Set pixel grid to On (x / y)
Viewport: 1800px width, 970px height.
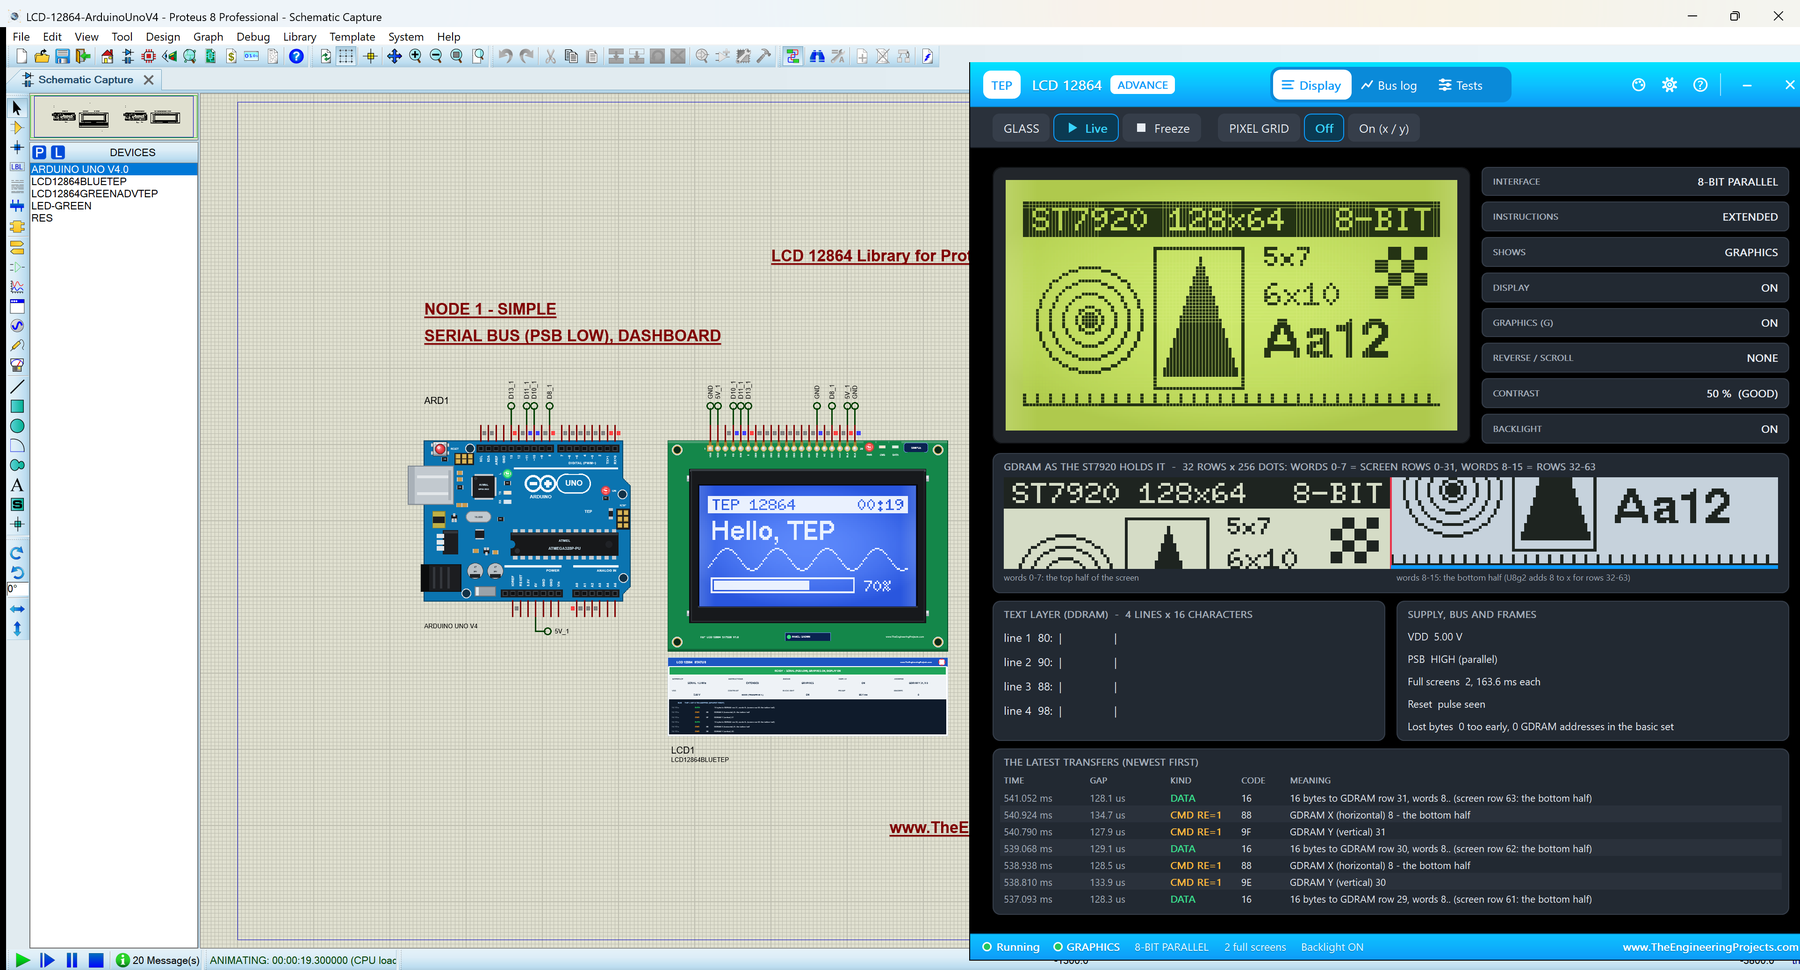[x=1384, y=128]
